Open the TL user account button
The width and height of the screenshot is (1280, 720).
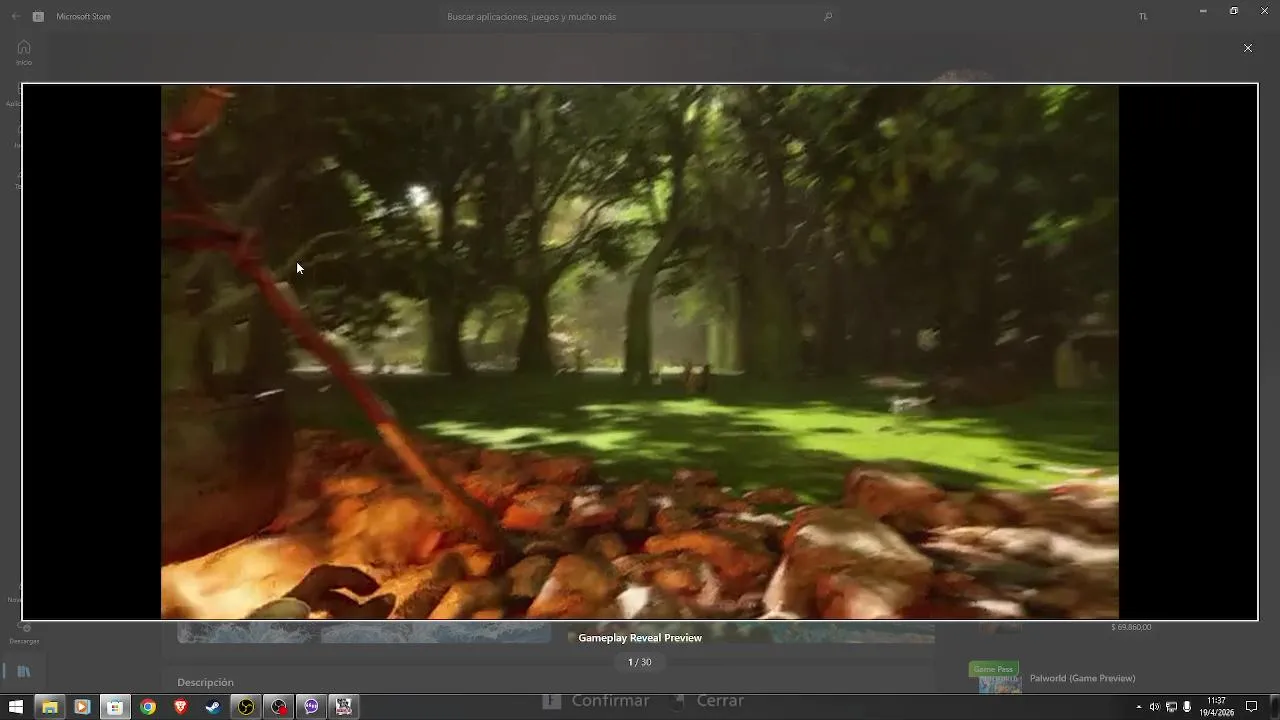coord(1143,16)
